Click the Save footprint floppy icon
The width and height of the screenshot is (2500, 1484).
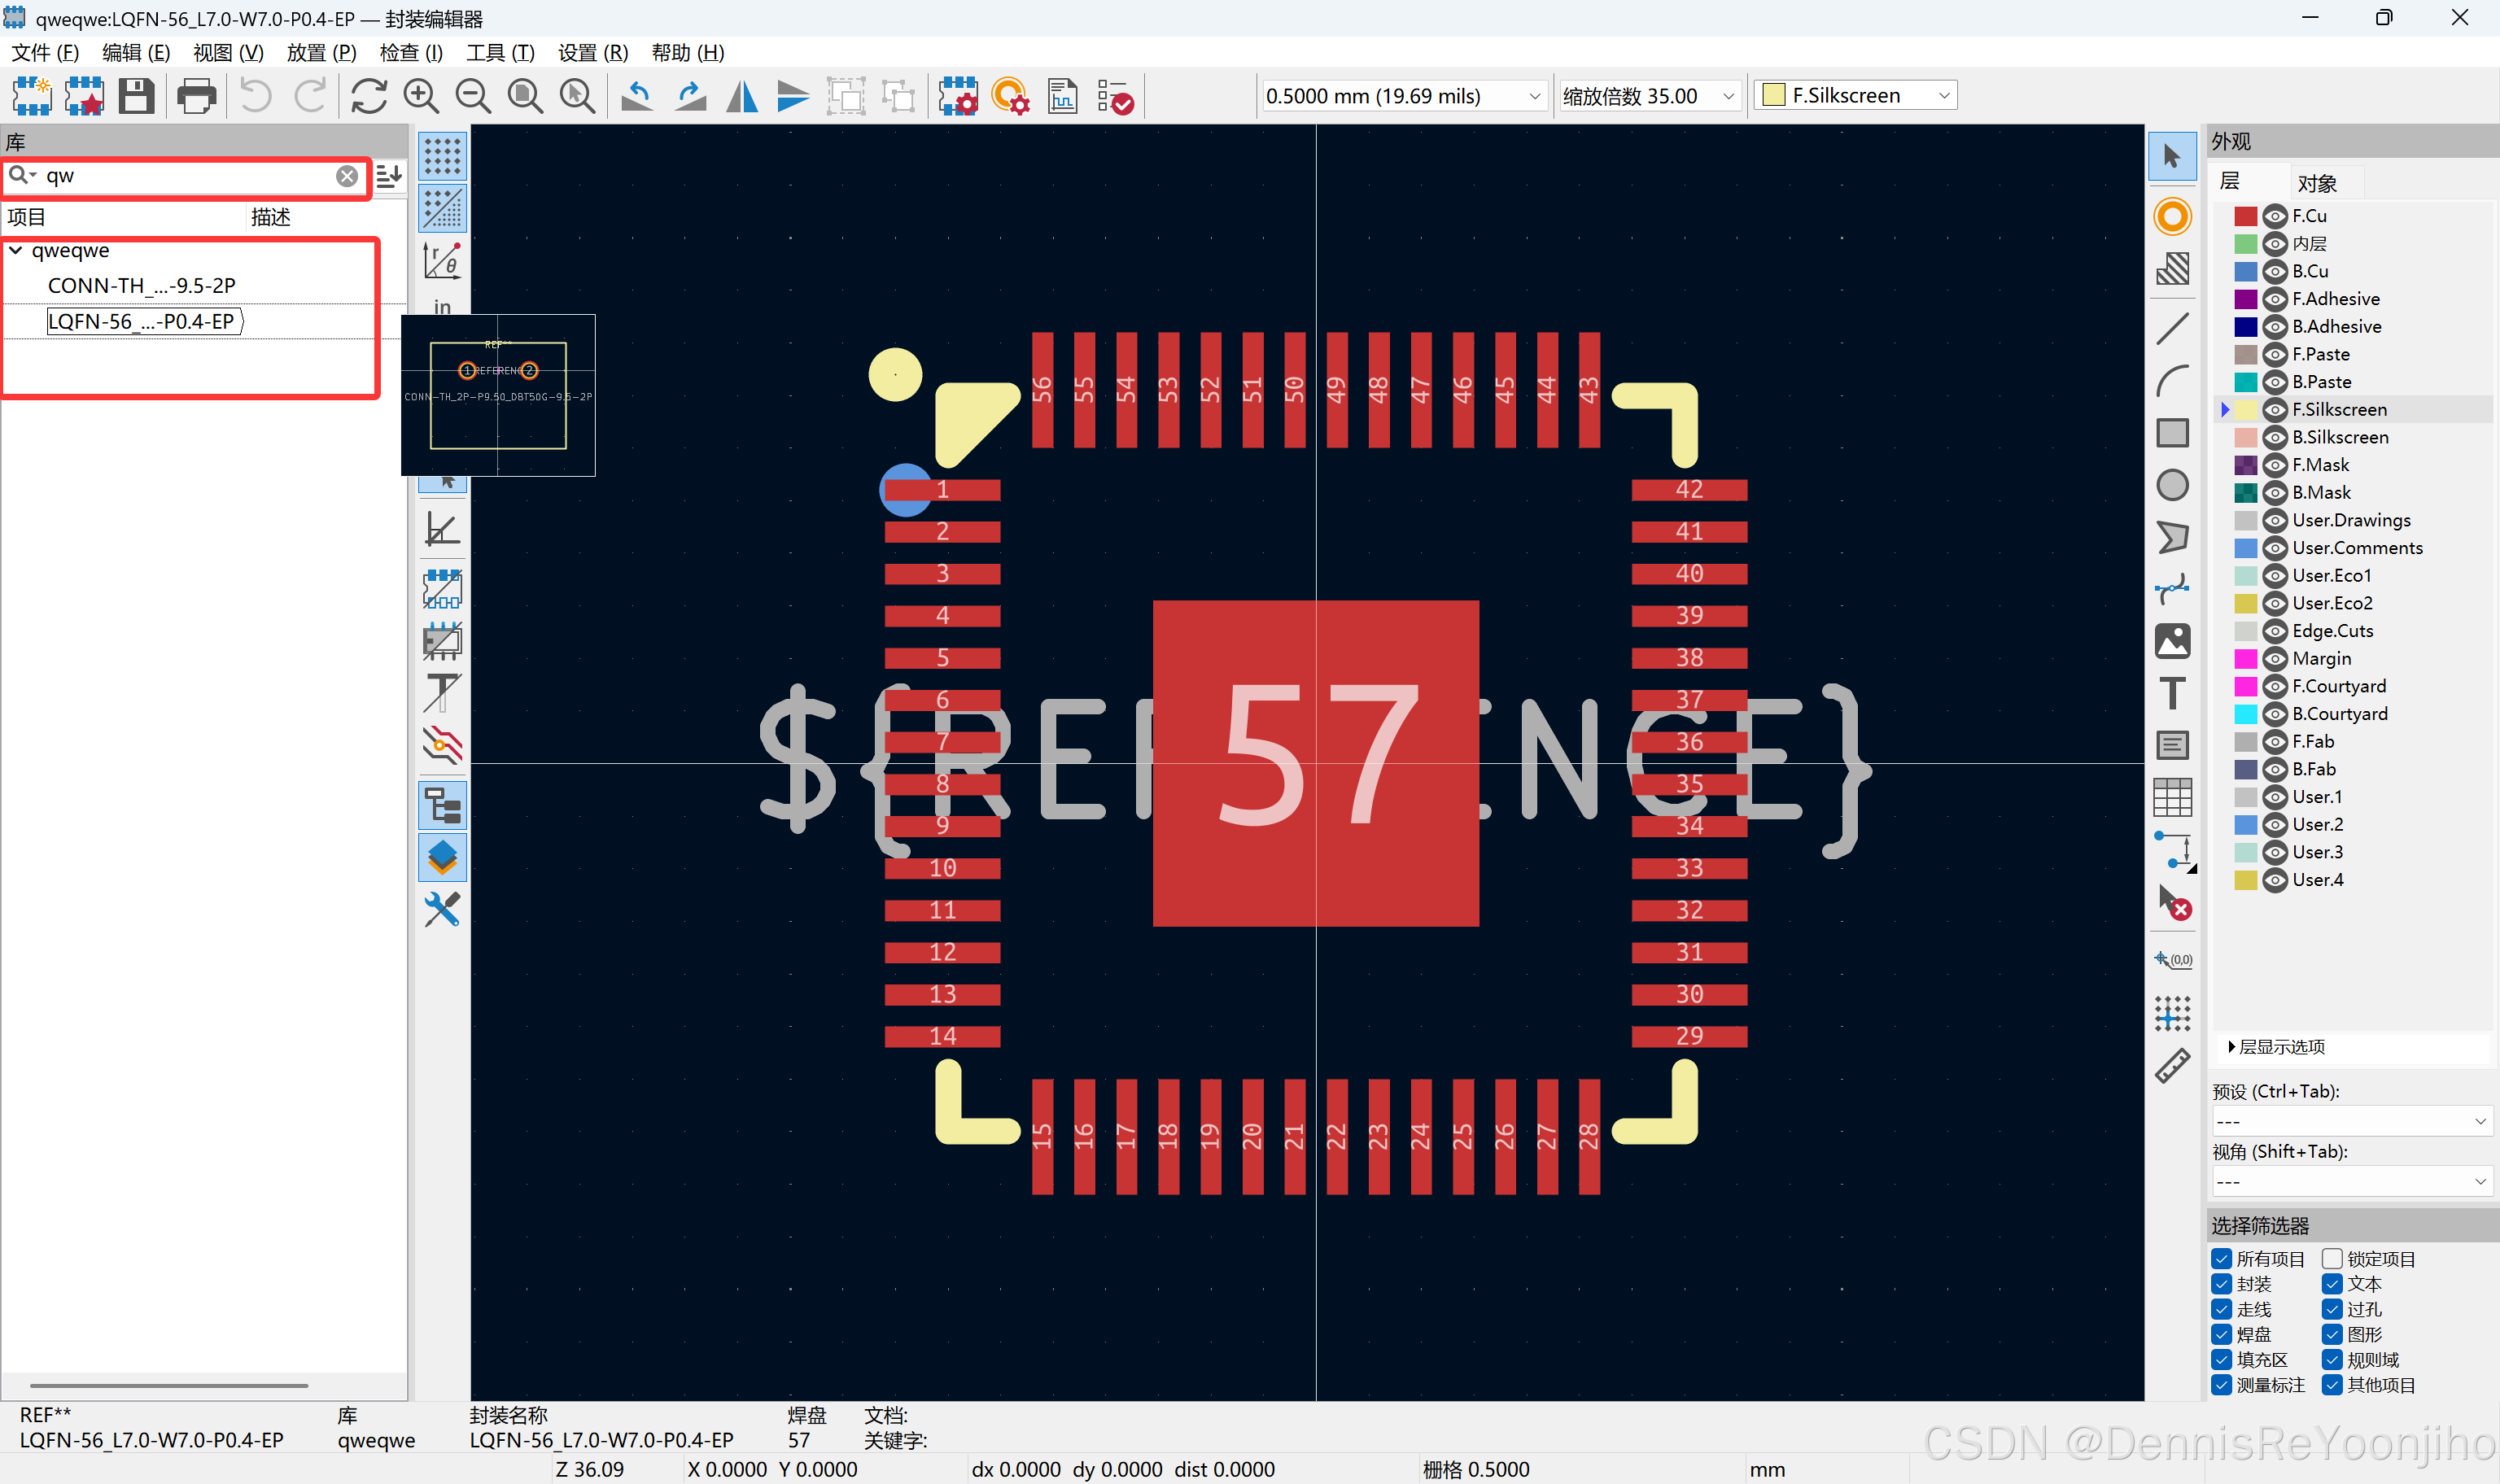[x=136, y=96]
